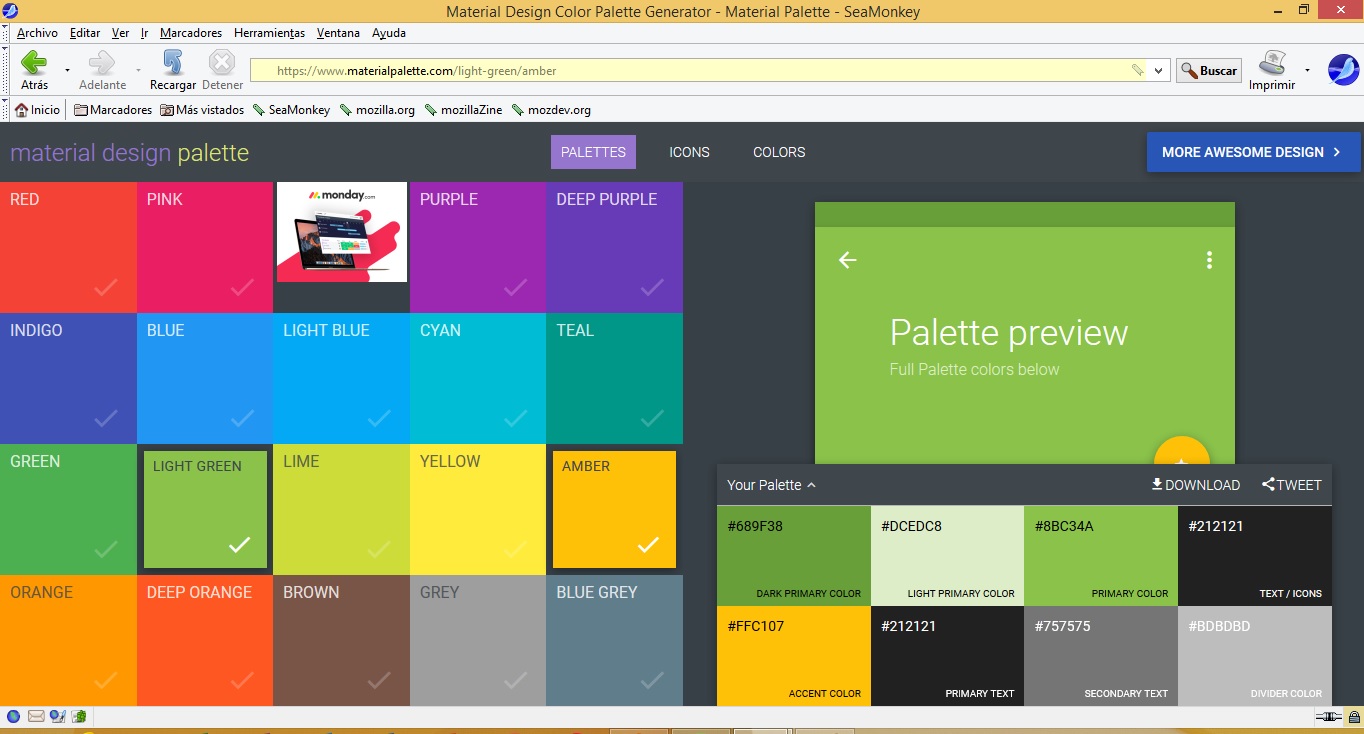The image size is (1364, 734).
Task: Deselect the checked LIGHT GREEN color tile
Action: coord(205,510)
